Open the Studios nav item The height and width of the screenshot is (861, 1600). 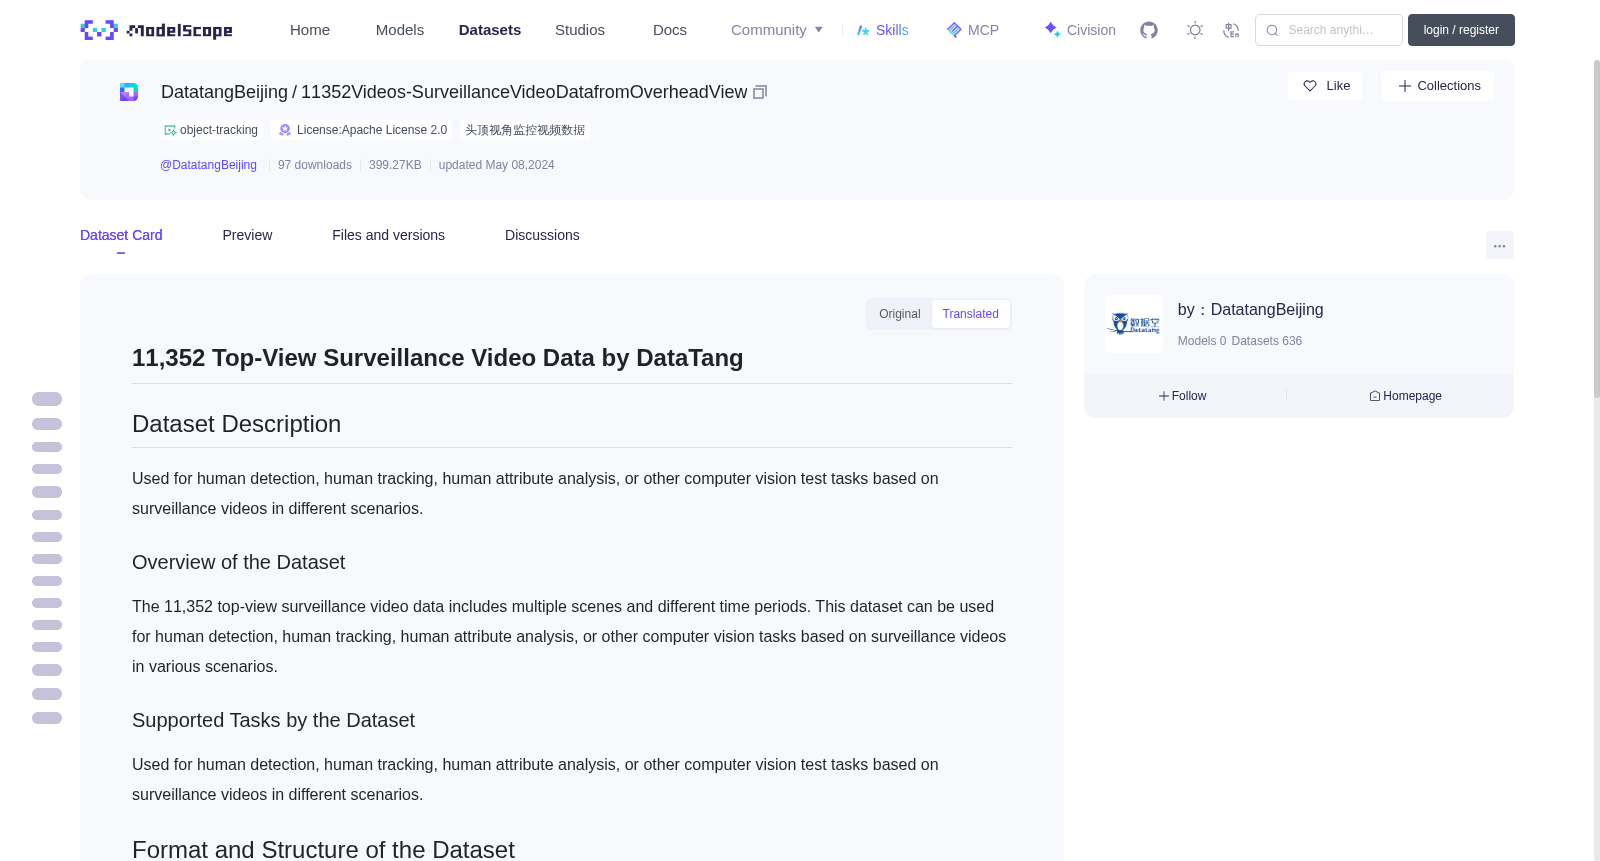pos(580,30)
